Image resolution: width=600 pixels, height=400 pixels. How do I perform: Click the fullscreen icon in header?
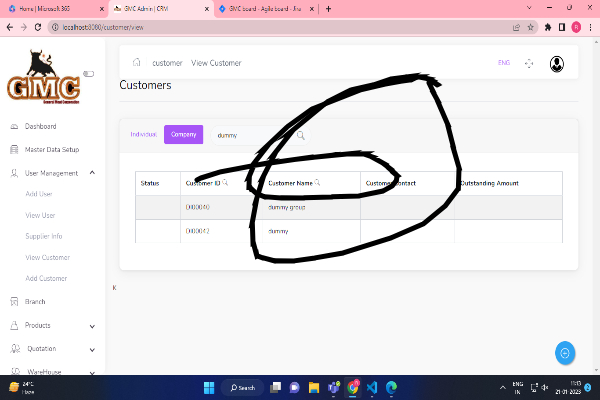(x=529, y=63)
